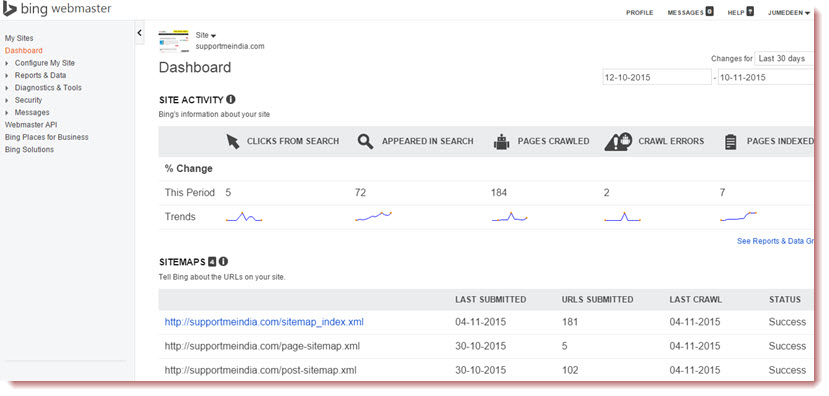This screenshot has height=396, width=829.
Task: Click the Dashboard page heading
Action: [x=195, y=68]
